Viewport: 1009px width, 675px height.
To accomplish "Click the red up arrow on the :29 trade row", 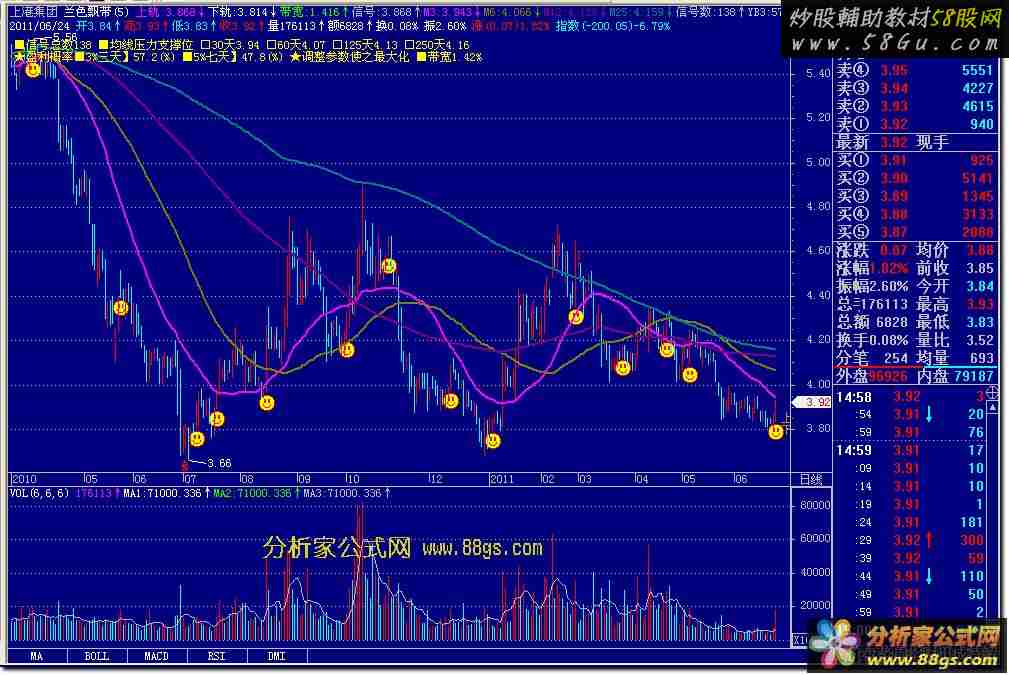I will click(x=929, y=540).
